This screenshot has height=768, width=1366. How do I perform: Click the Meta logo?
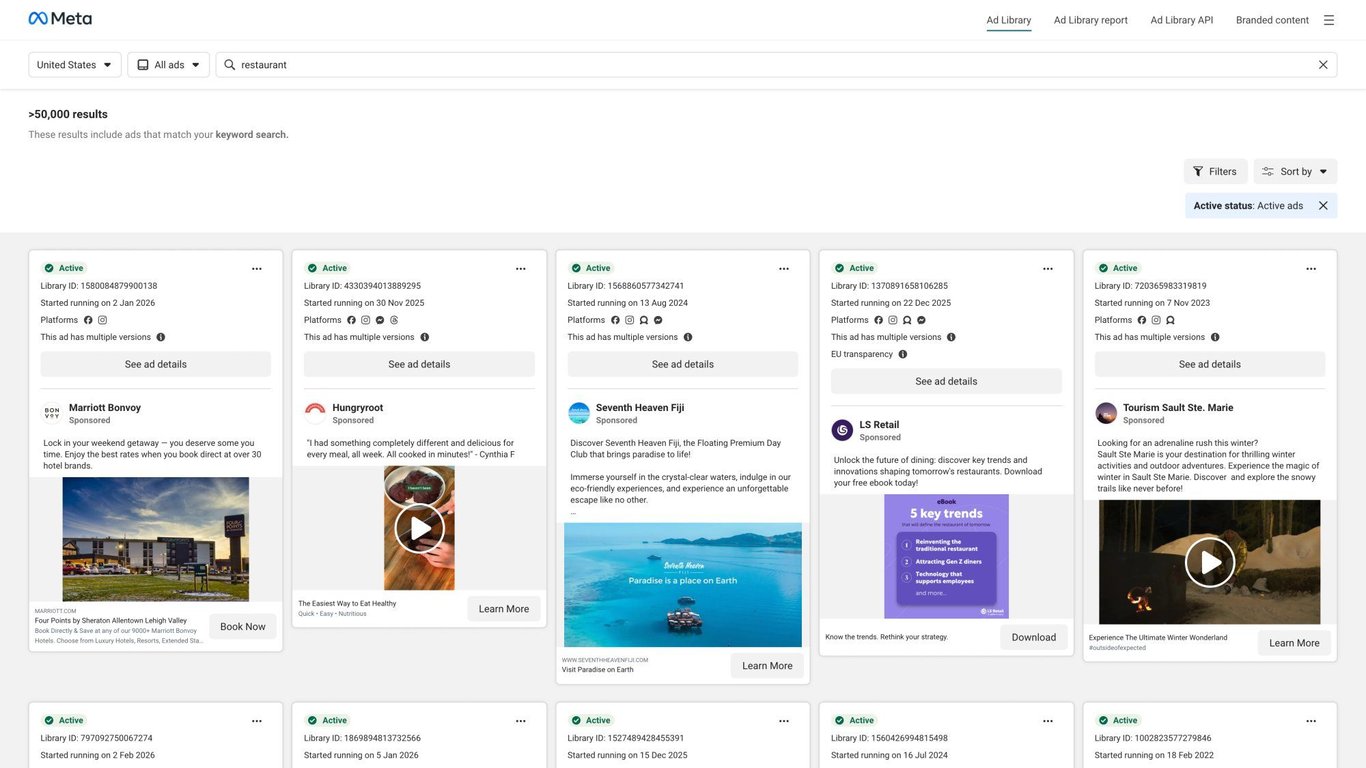pos(60,19)
